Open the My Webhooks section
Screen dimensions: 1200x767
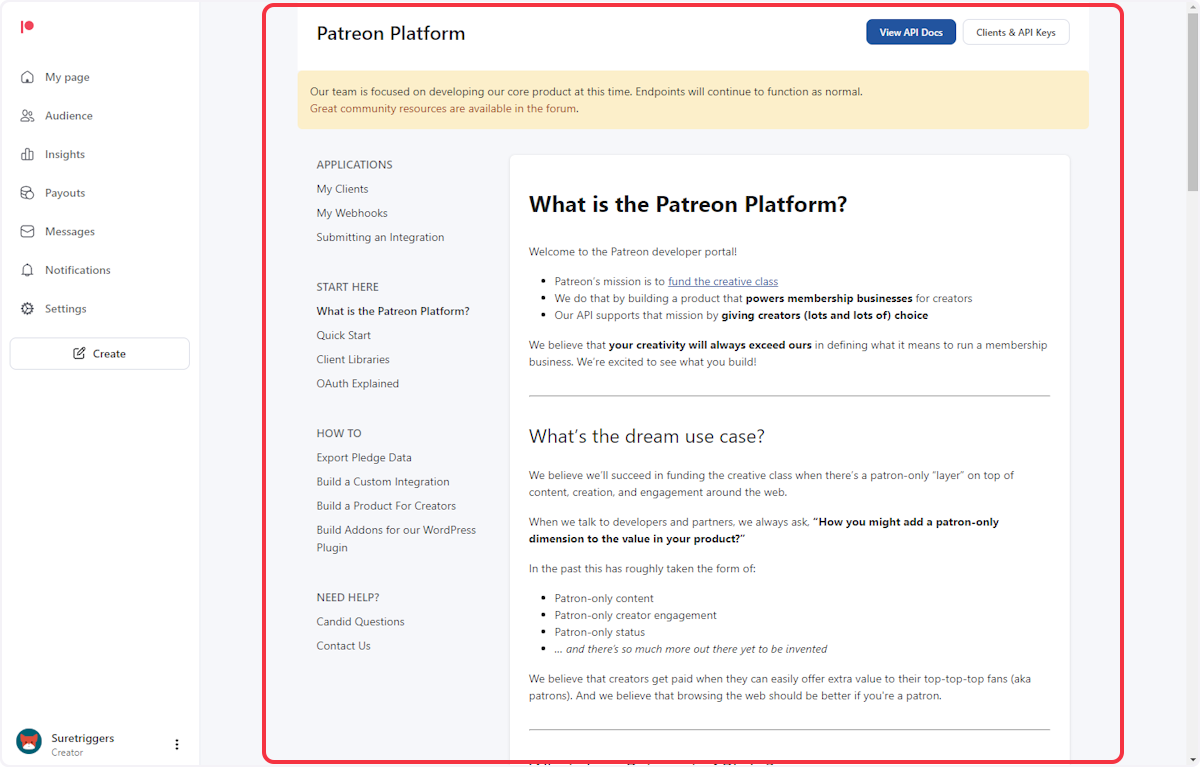(x=352, y=212)
